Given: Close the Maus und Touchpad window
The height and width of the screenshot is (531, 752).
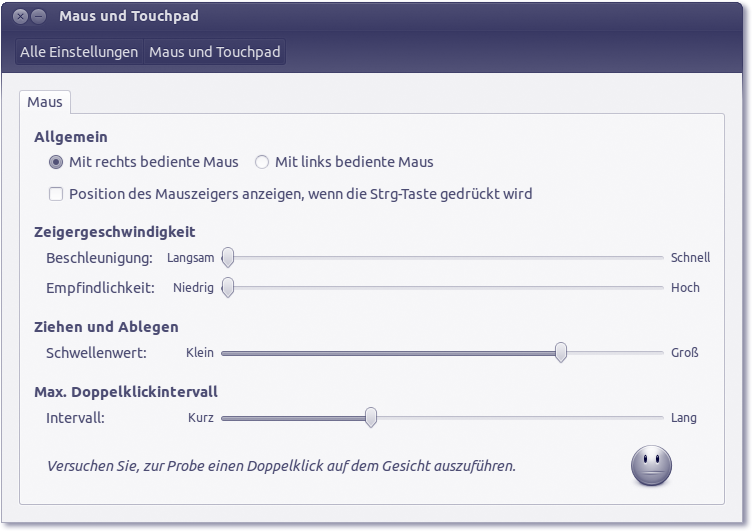Looking at the screenshot, I should pyautogui.click(x=20, y=17).
